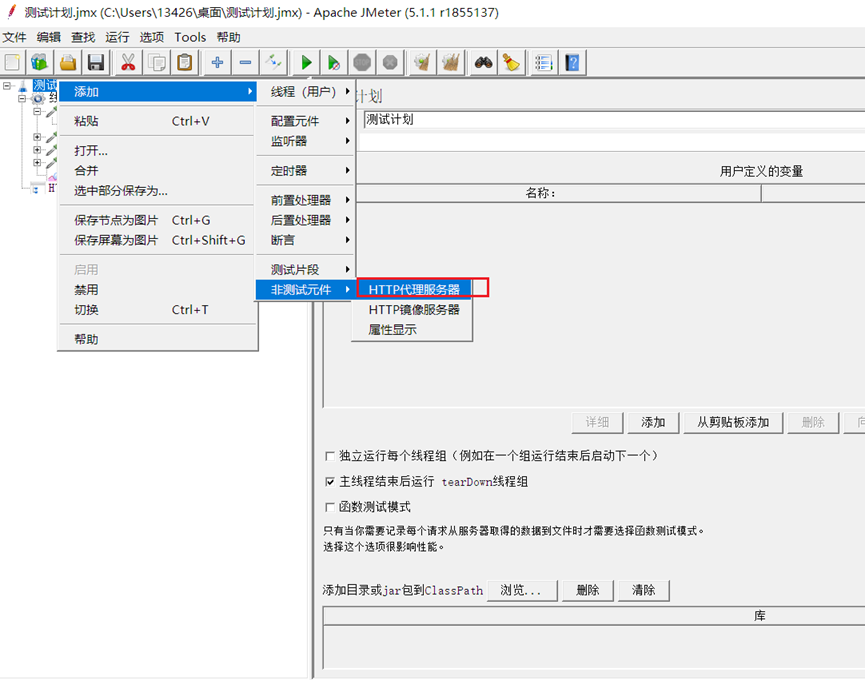Viewport: 865px width, 680px height.
Task: Expand 前置处理器 submenu
Action: tap(306, 200)
